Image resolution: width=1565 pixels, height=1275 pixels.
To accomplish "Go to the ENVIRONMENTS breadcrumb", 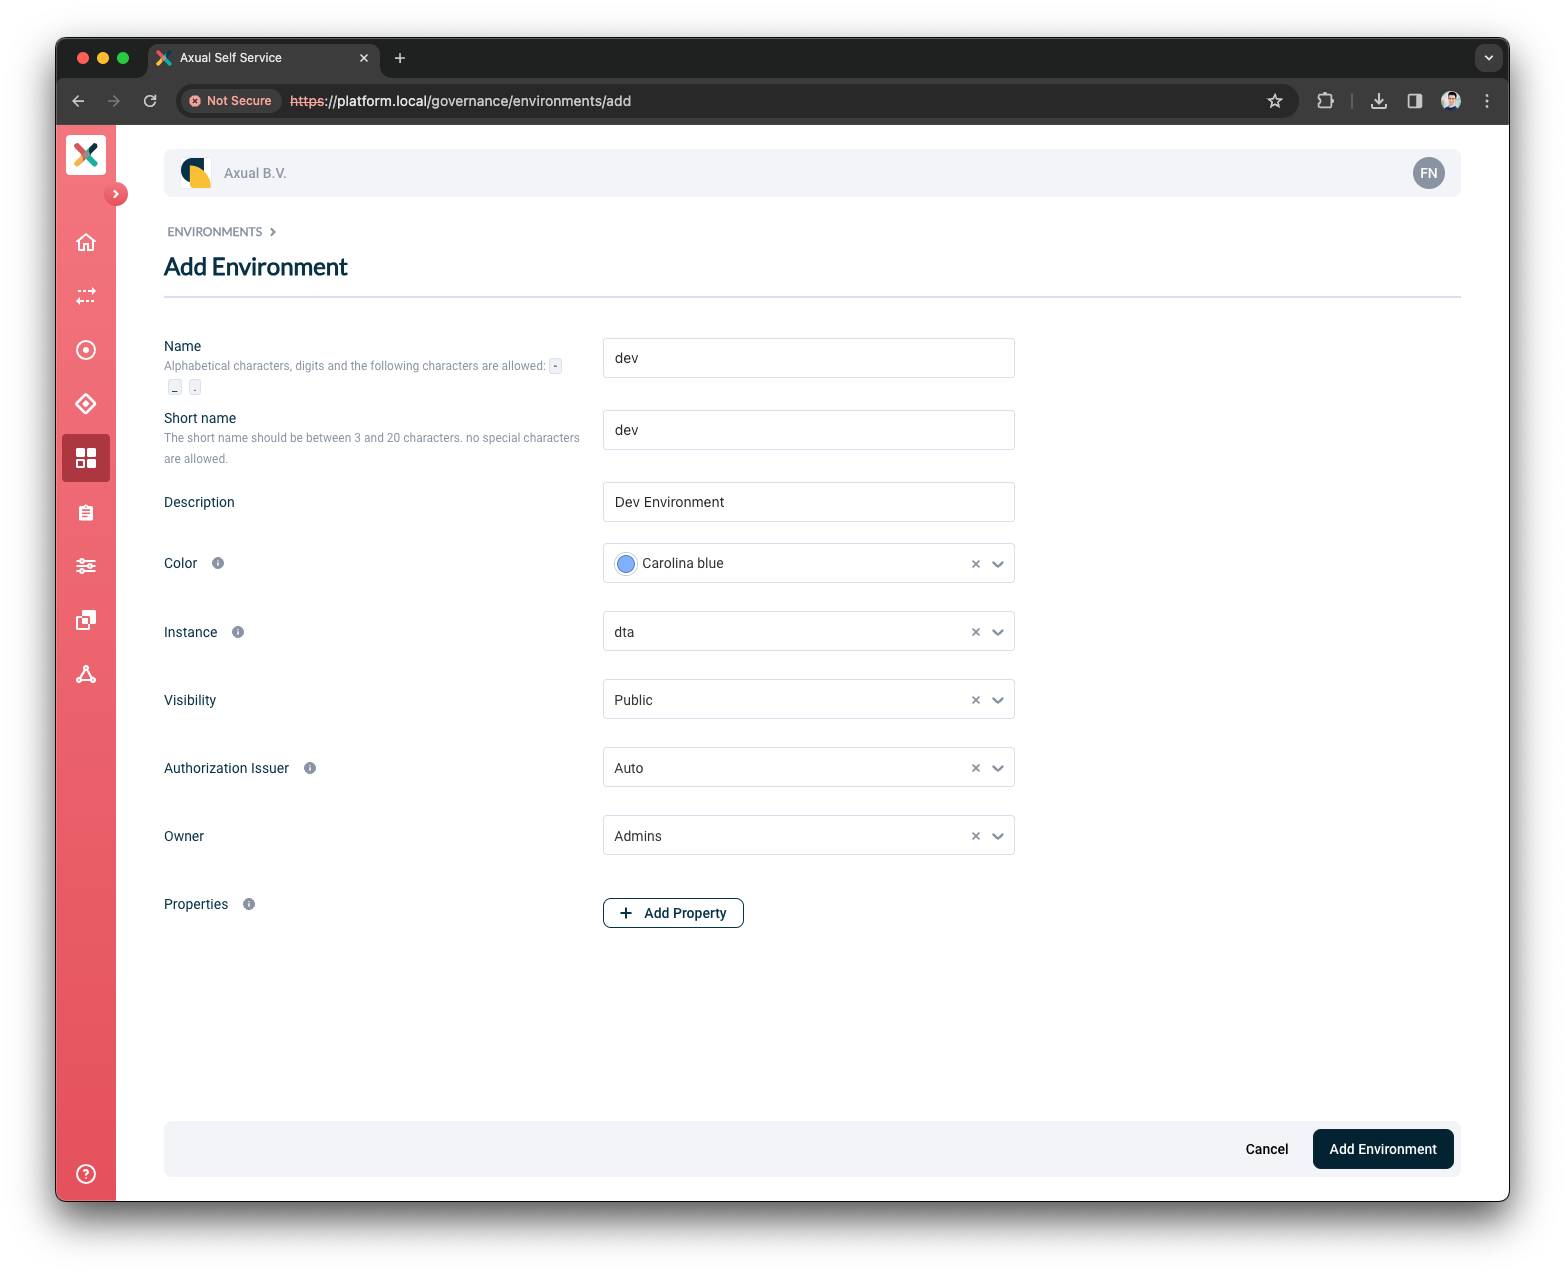I will coord(215,232).
